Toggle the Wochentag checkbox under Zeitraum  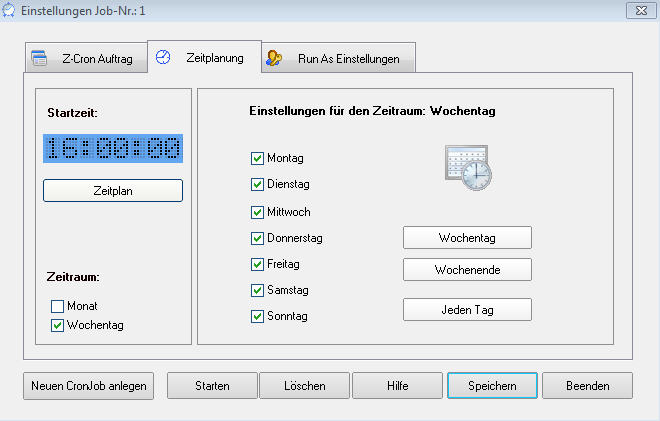[57, 325]
